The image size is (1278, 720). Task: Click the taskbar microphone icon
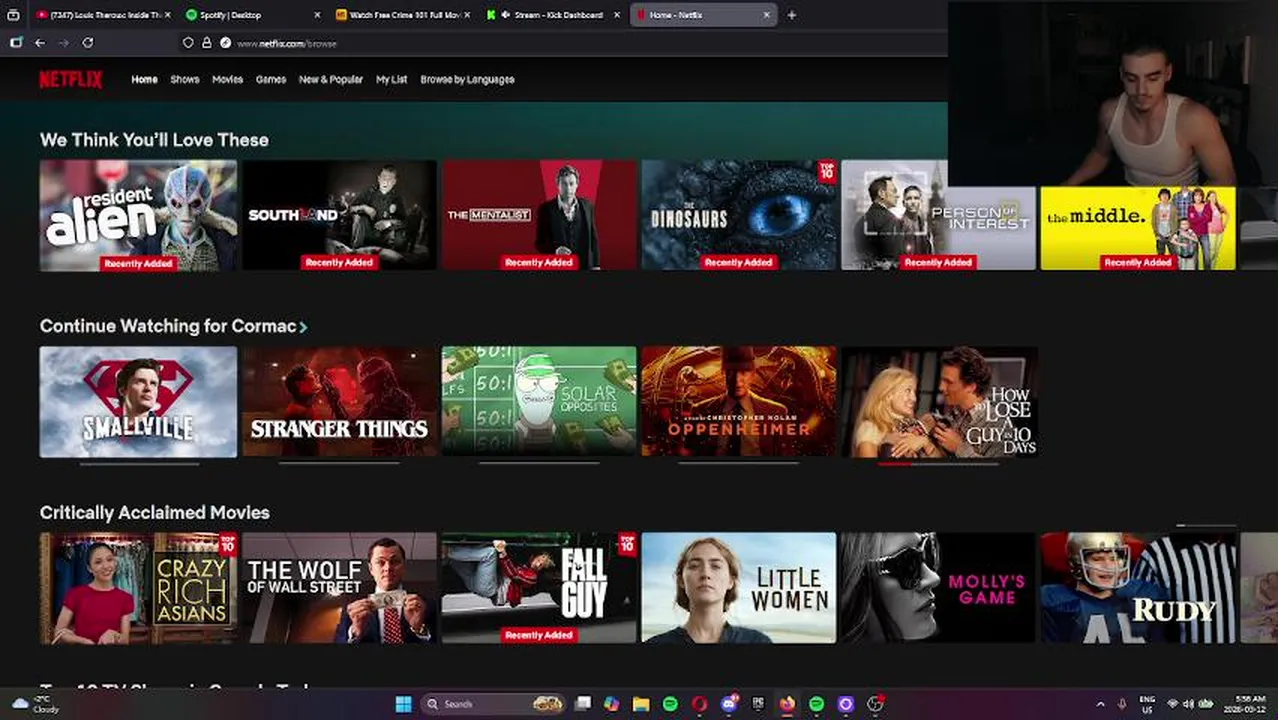click(x=1122, y=704)
